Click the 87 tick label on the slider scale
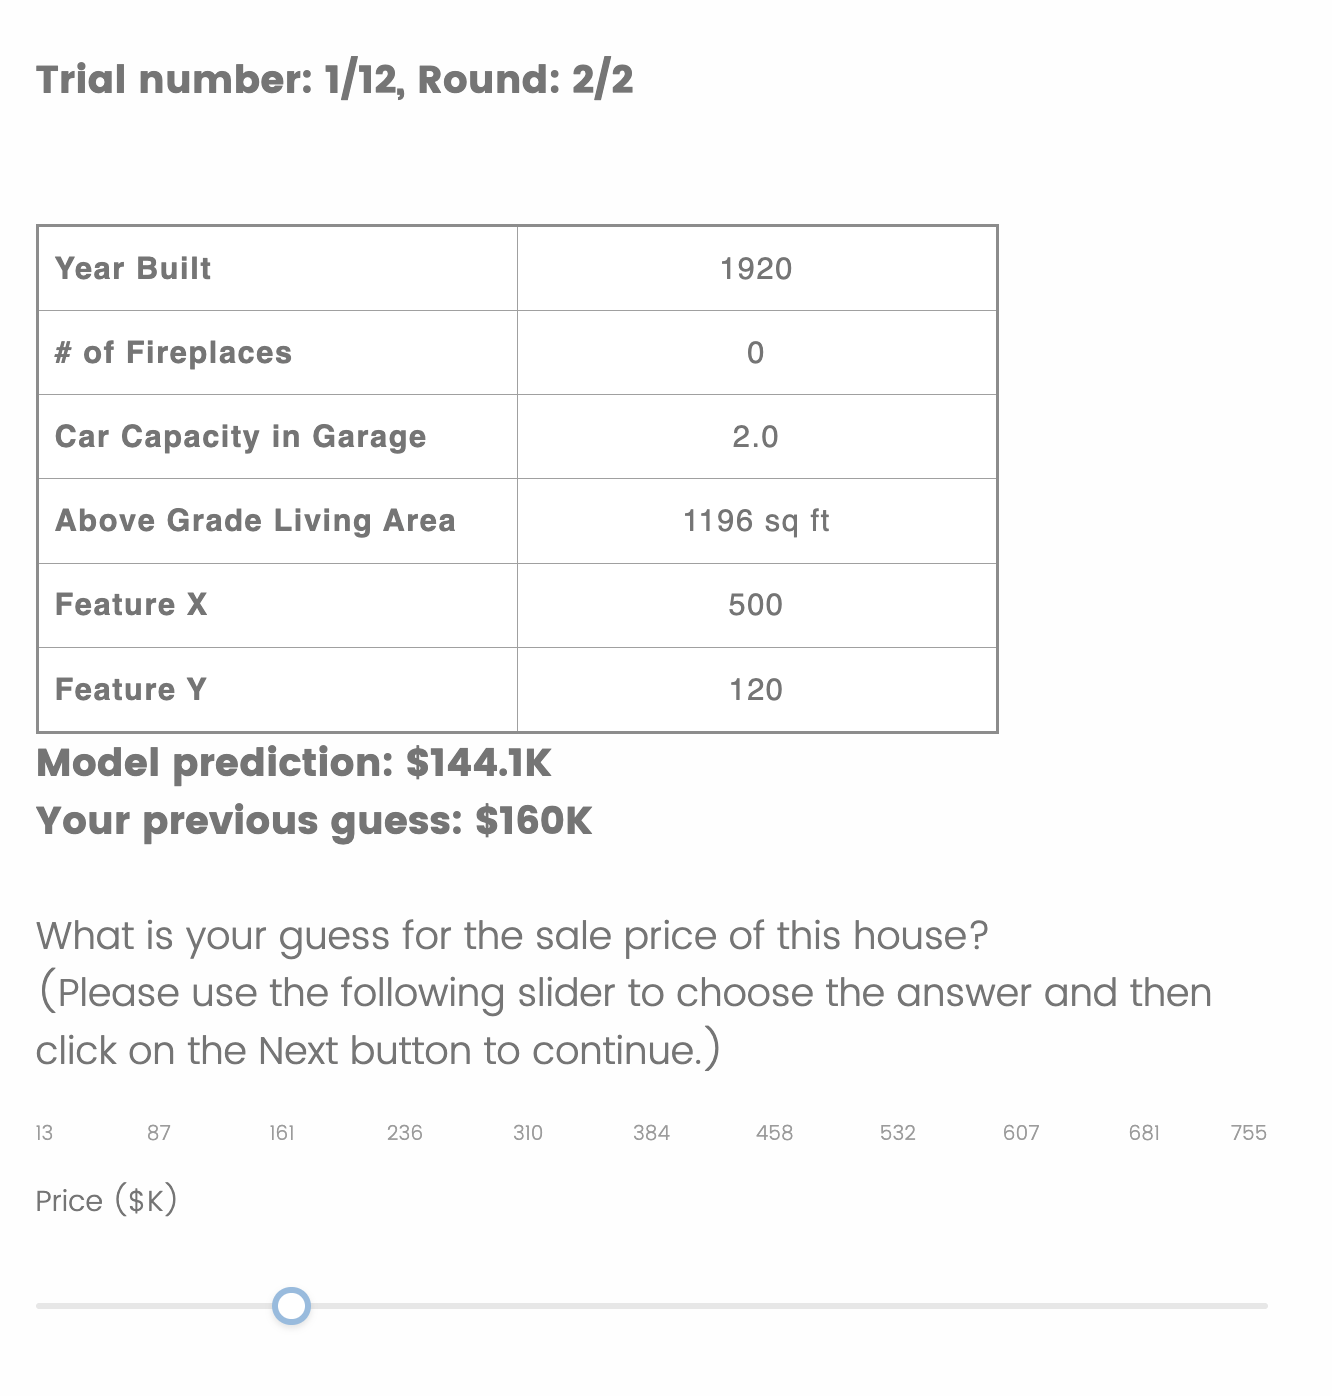The width and height of the screenshot is (1332, 1396). pyautogui.click(x=159, y=1133)
